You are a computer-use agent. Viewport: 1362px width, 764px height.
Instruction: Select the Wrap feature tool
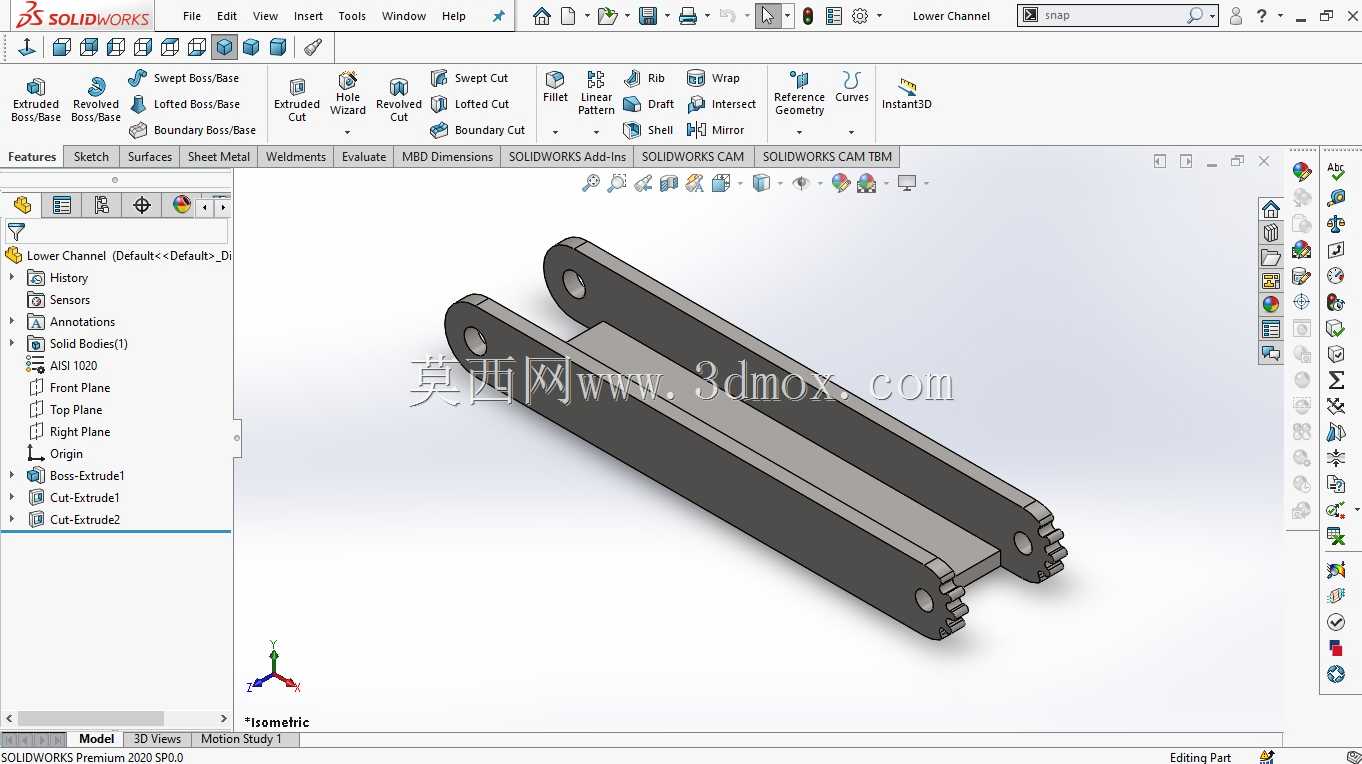coord(713,78)
